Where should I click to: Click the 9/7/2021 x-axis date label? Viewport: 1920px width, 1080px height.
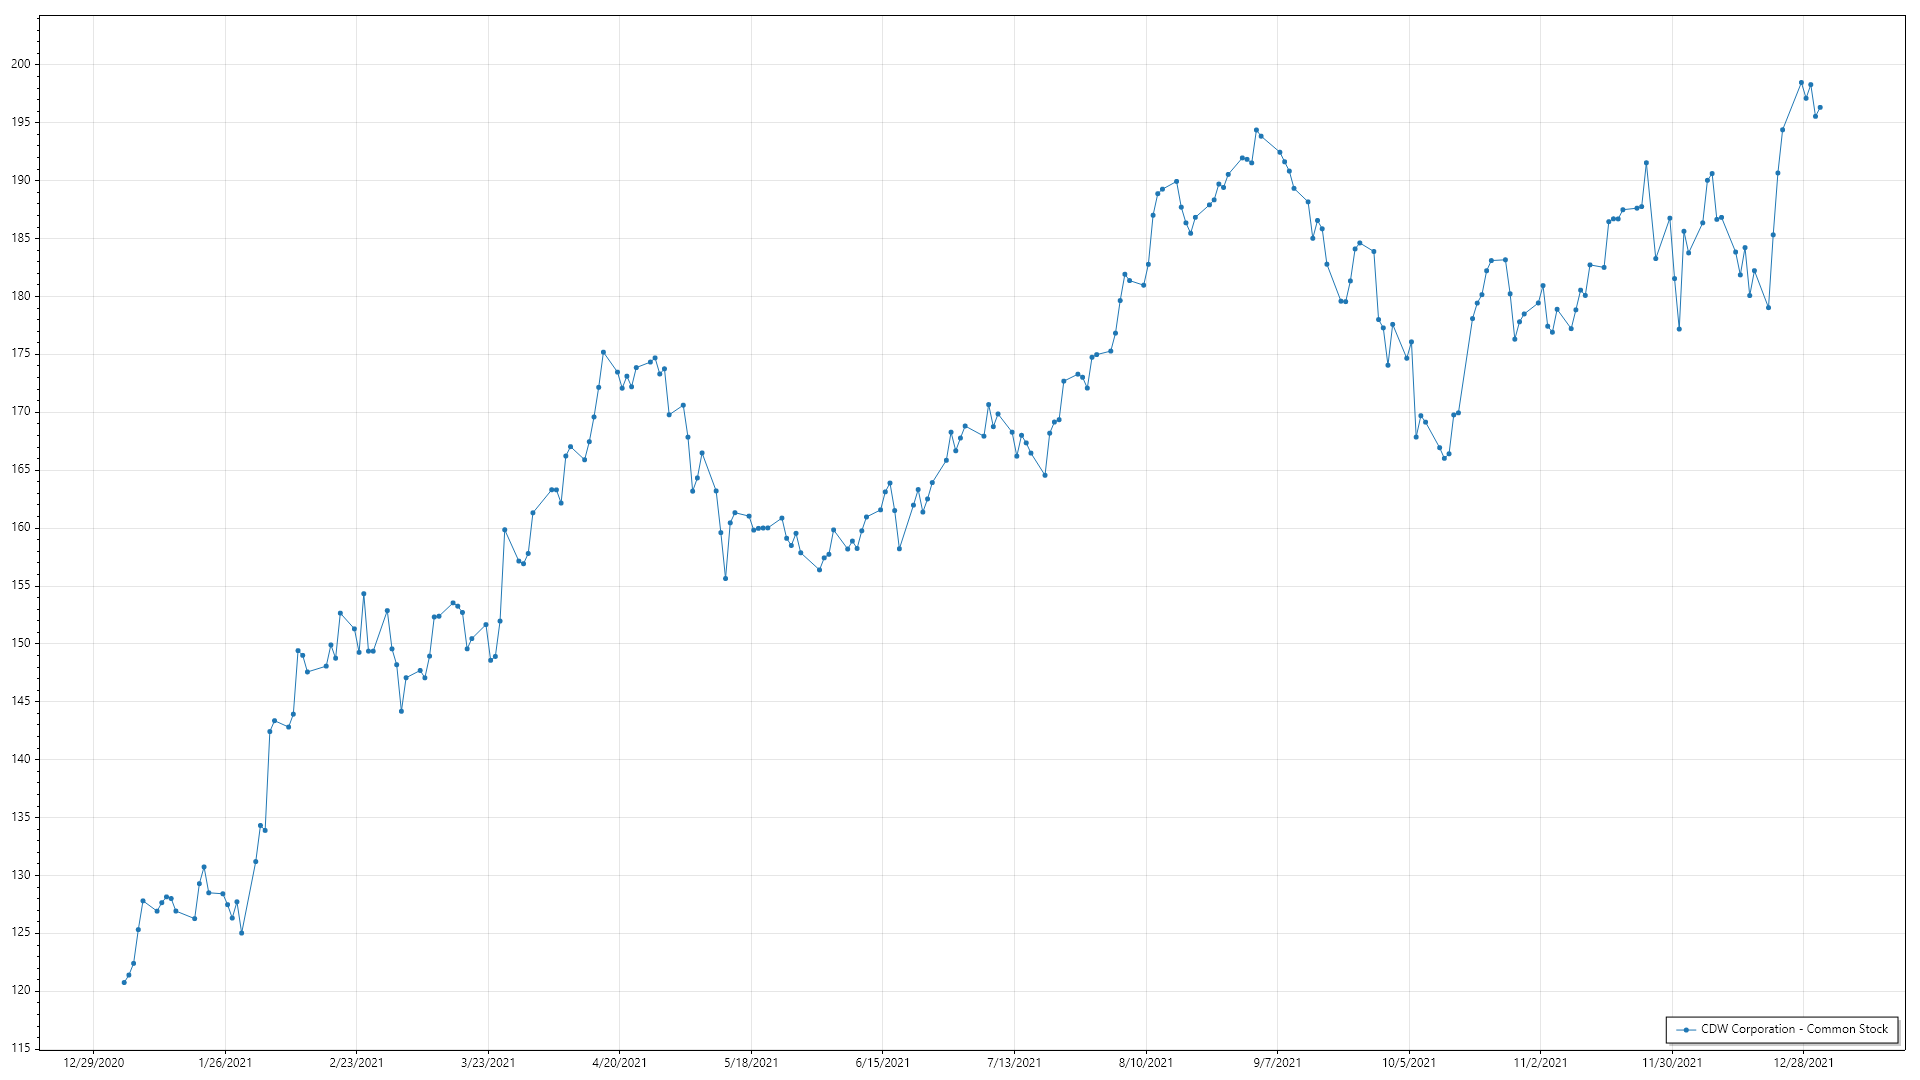(1277, 1062)
